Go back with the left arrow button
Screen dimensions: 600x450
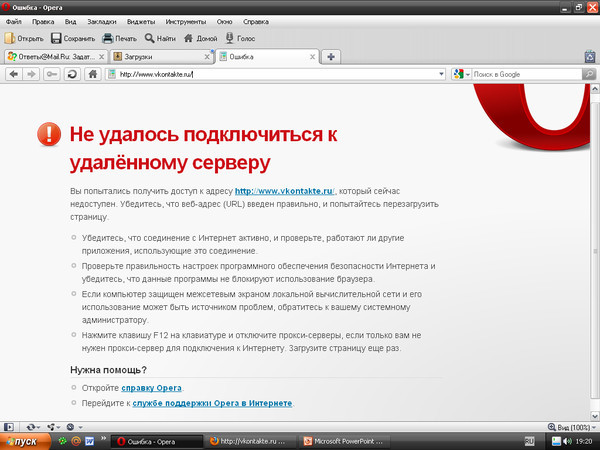coord(14,74)
